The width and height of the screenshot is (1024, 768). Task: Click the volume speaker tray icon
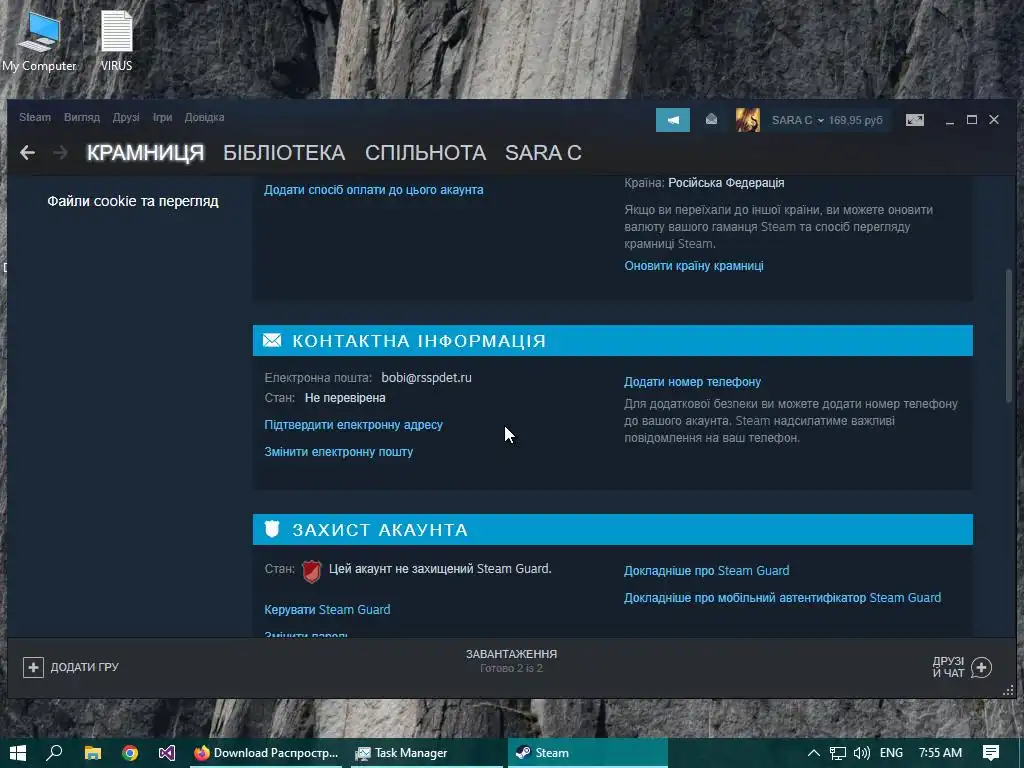coord(861,753)
